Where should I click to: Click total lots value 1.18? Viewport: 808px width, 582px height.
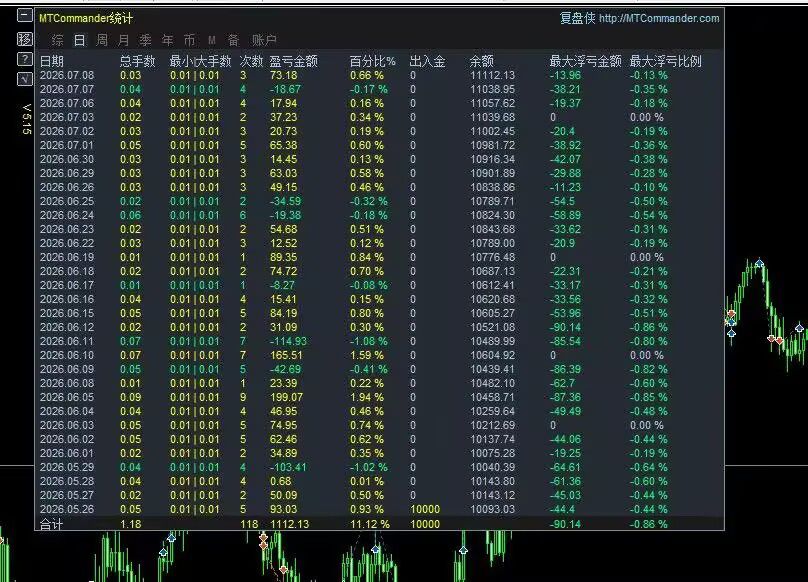[130, 524]
